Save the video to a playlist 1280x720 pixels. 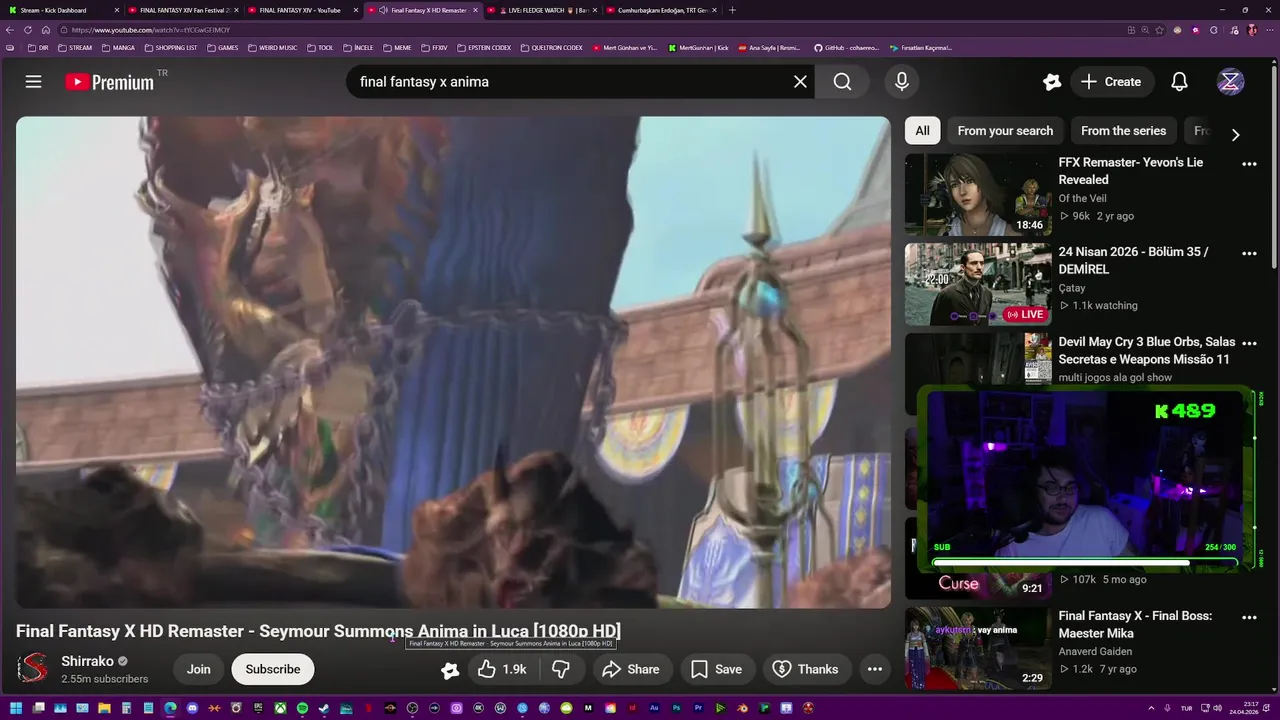(x=717, y=669)
